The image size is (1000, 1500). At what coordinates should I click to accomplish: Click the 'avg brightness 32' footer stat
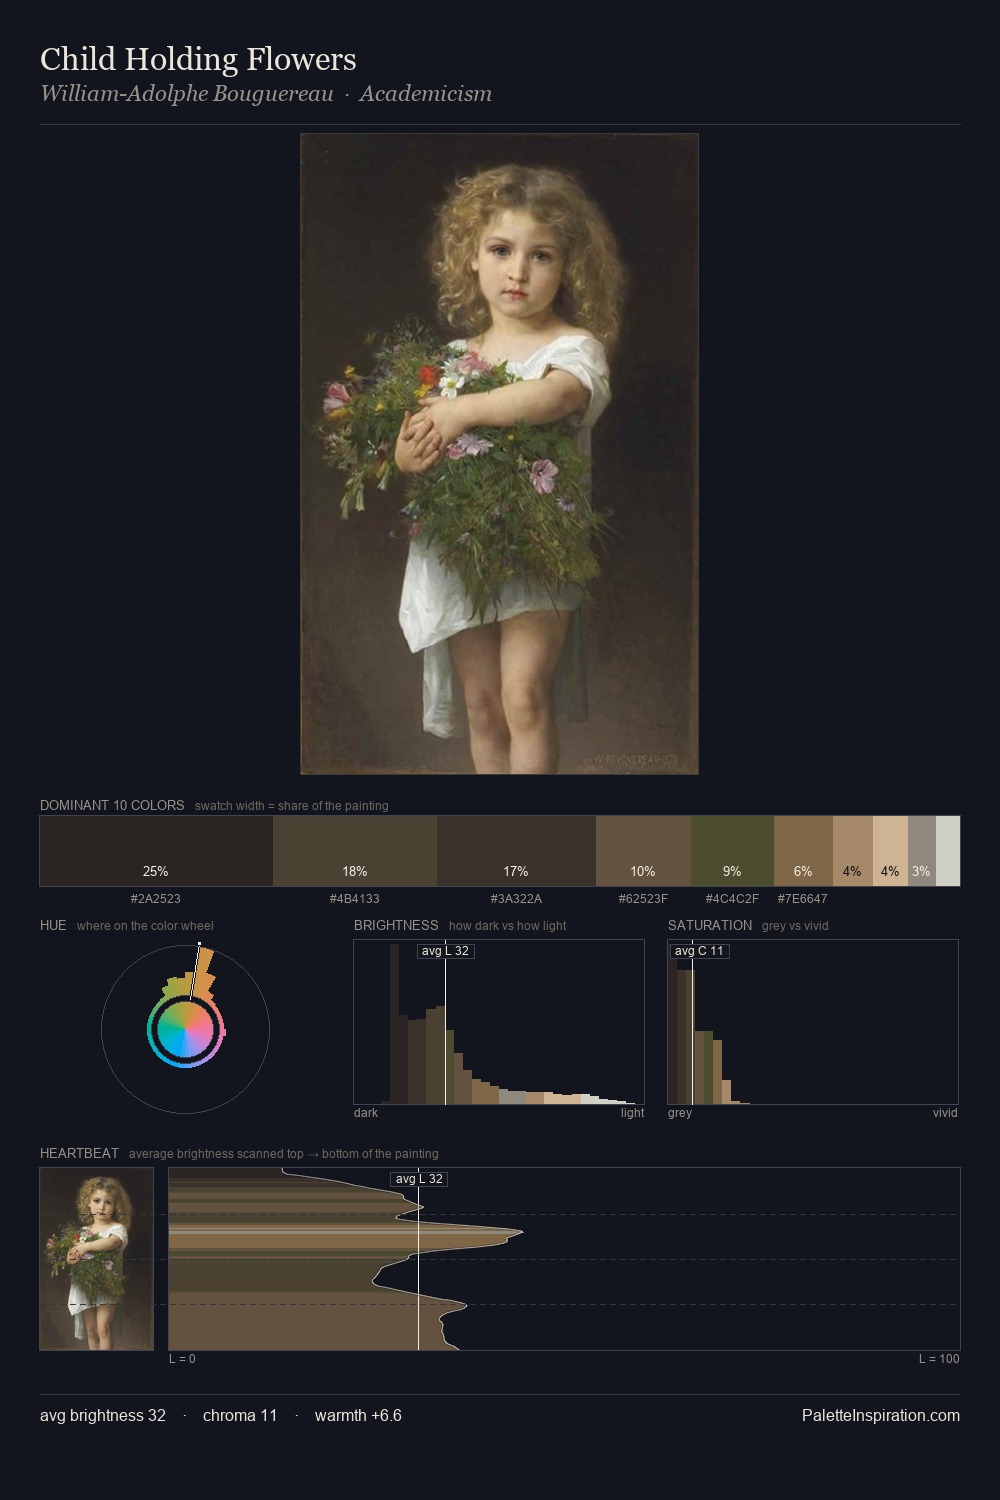click(103, 1415)
